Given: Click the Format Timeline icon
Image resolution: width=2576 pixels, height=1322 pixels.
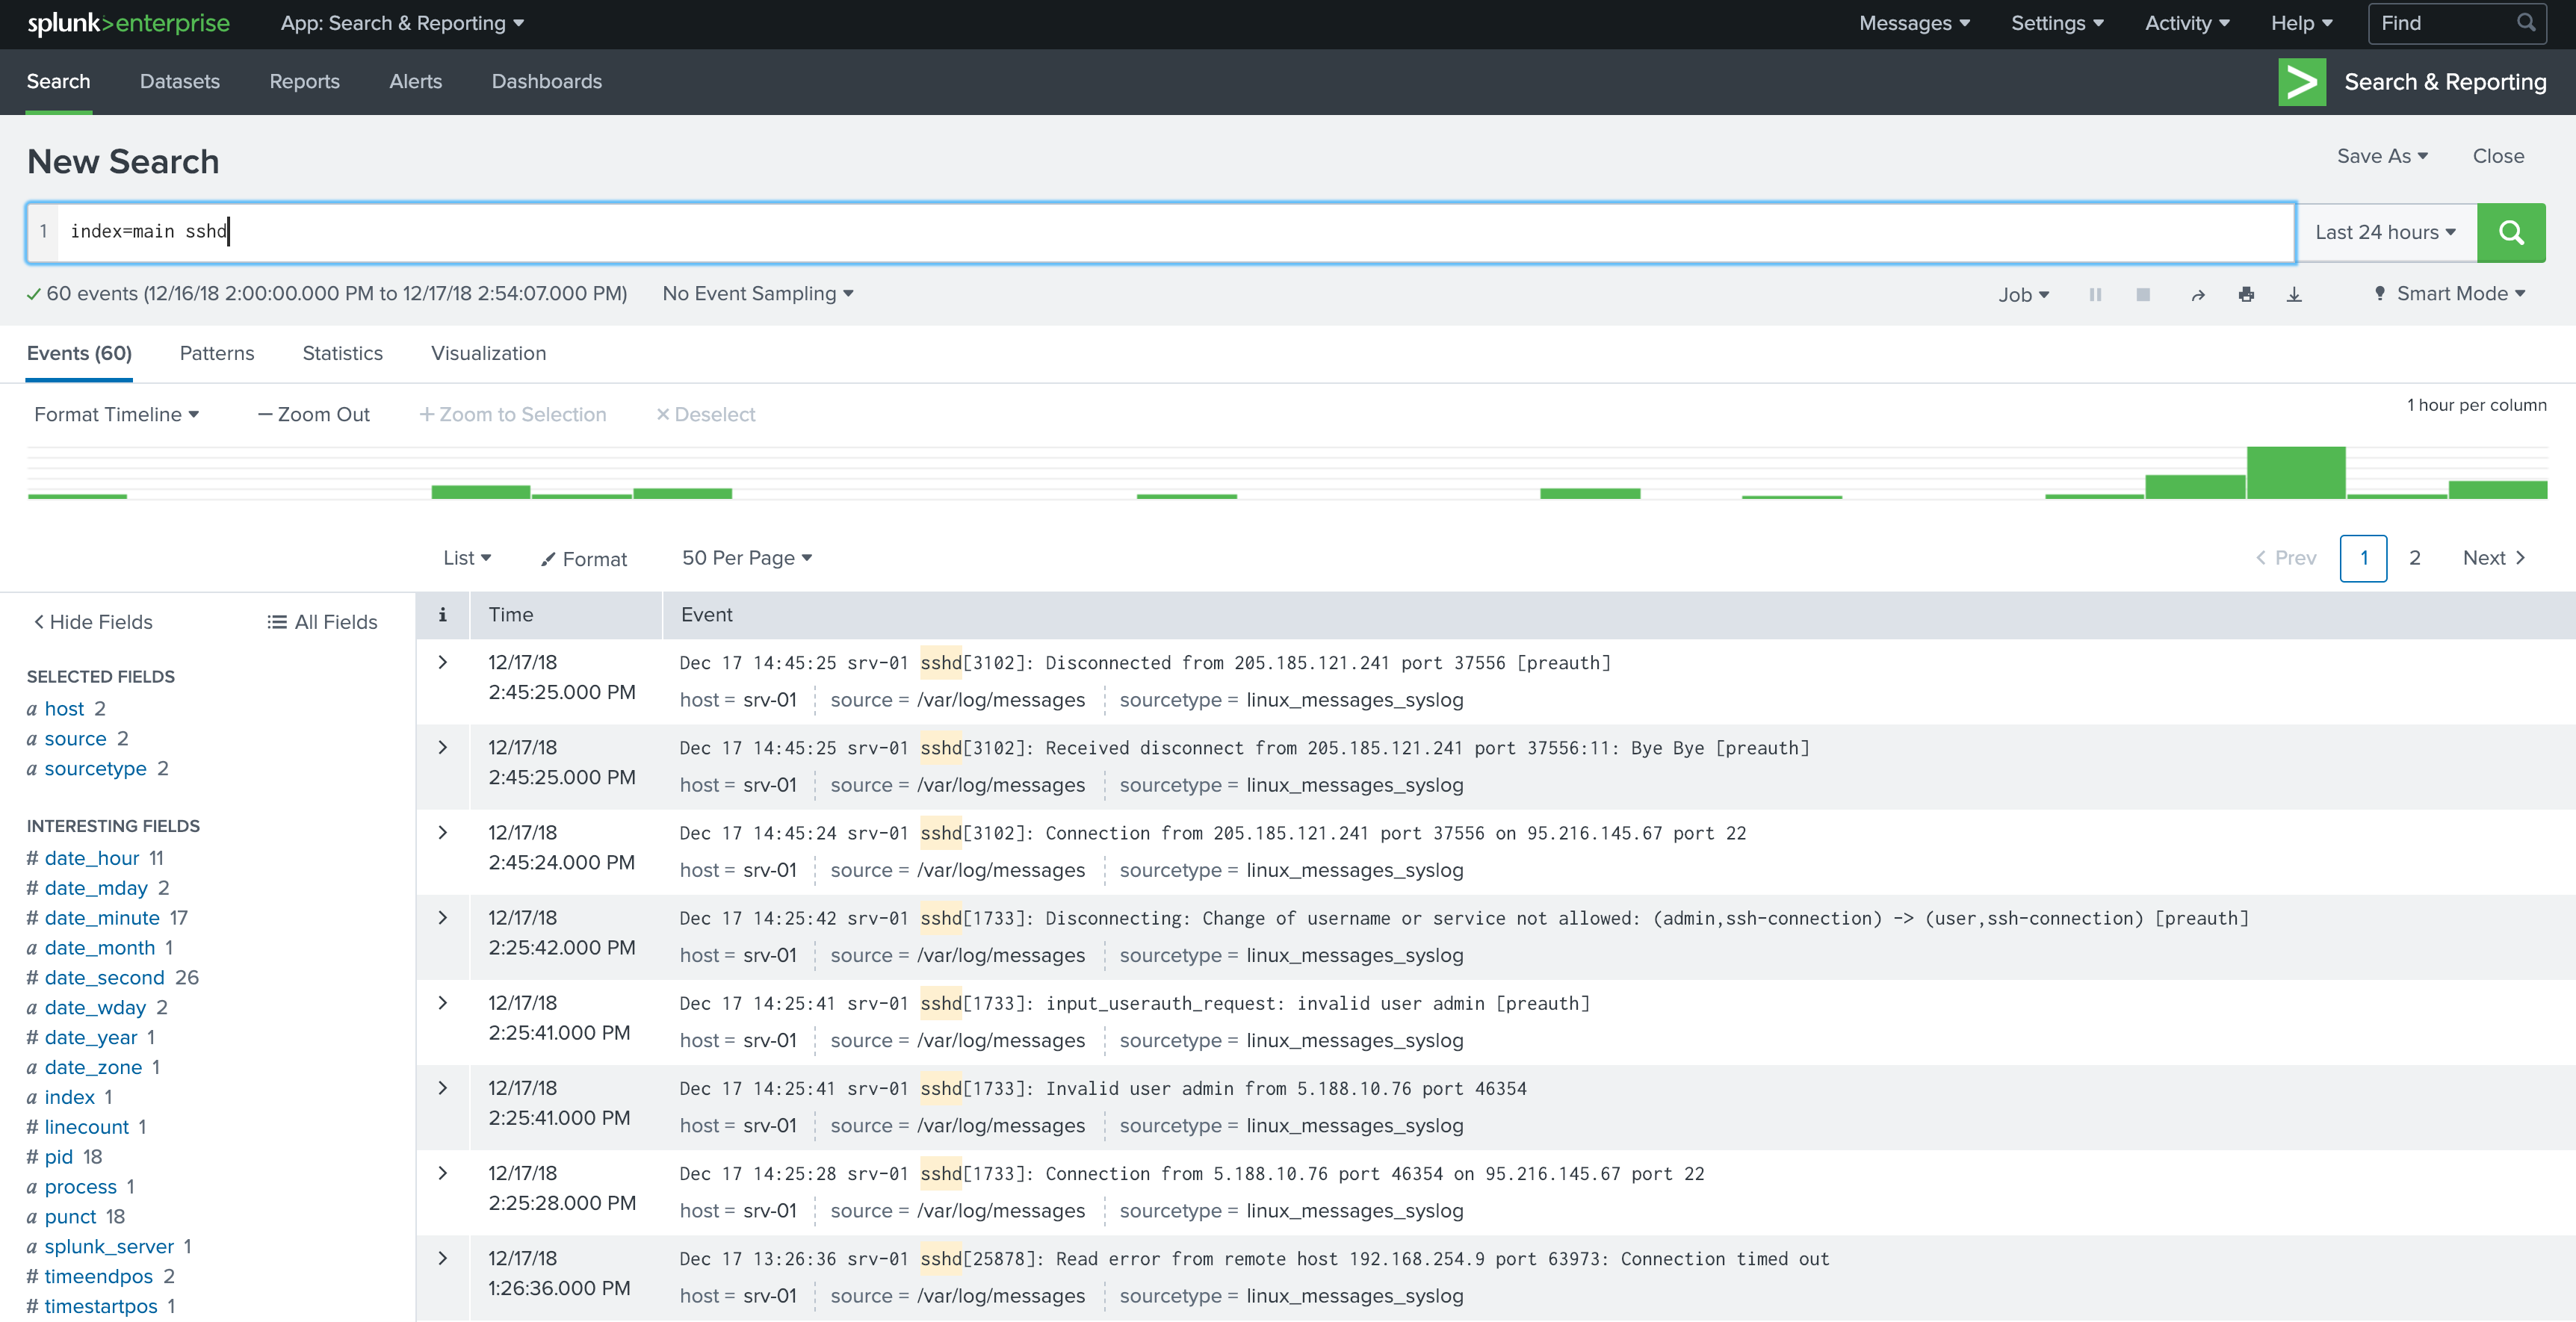Looking at the screenshot, I should [x=114, y=413].
